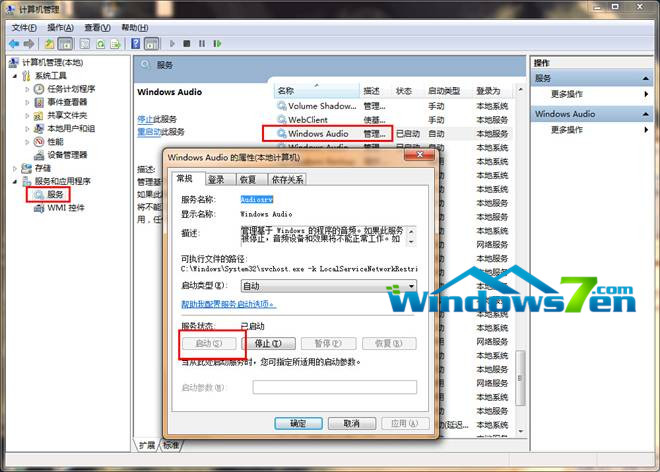The height and width of the screenshot is (472, 660).
Task: Expand the 任务计划程序 tree node
Action: (27, 89)
